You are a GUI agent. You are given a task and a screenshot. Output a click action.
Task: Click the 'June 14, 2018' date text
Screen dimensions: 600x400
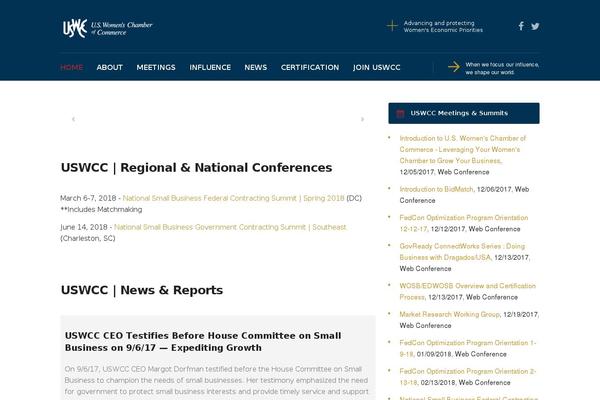[84, 227]
